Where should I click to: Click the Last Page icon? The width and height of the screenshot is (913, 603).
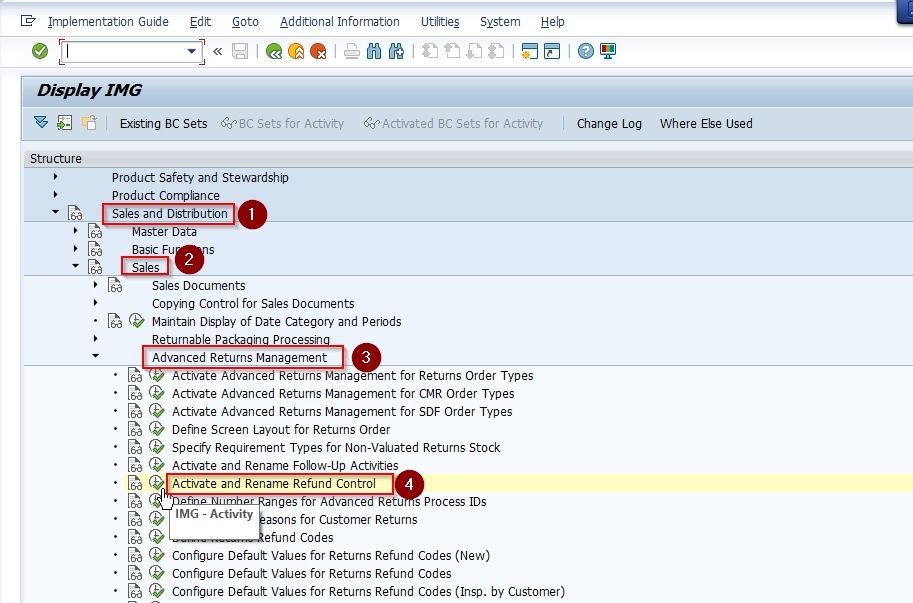[x=496, y=51]
